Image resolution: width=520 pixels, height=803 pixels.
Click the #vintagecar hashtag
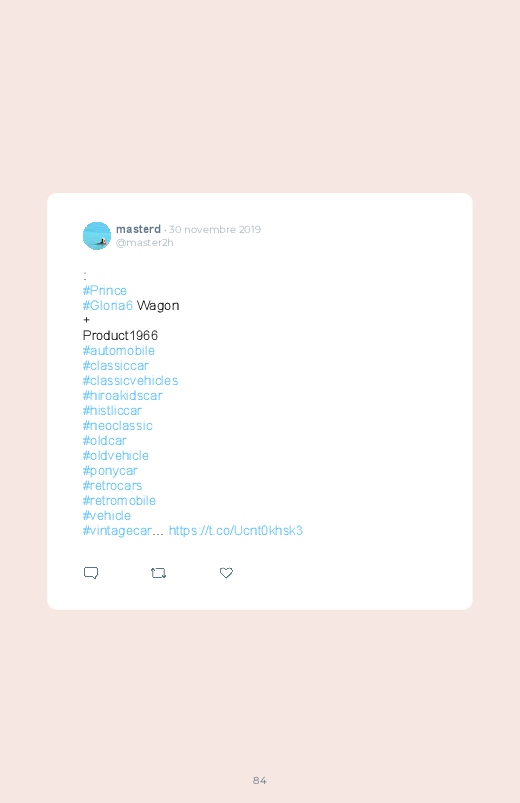[117, 531]
